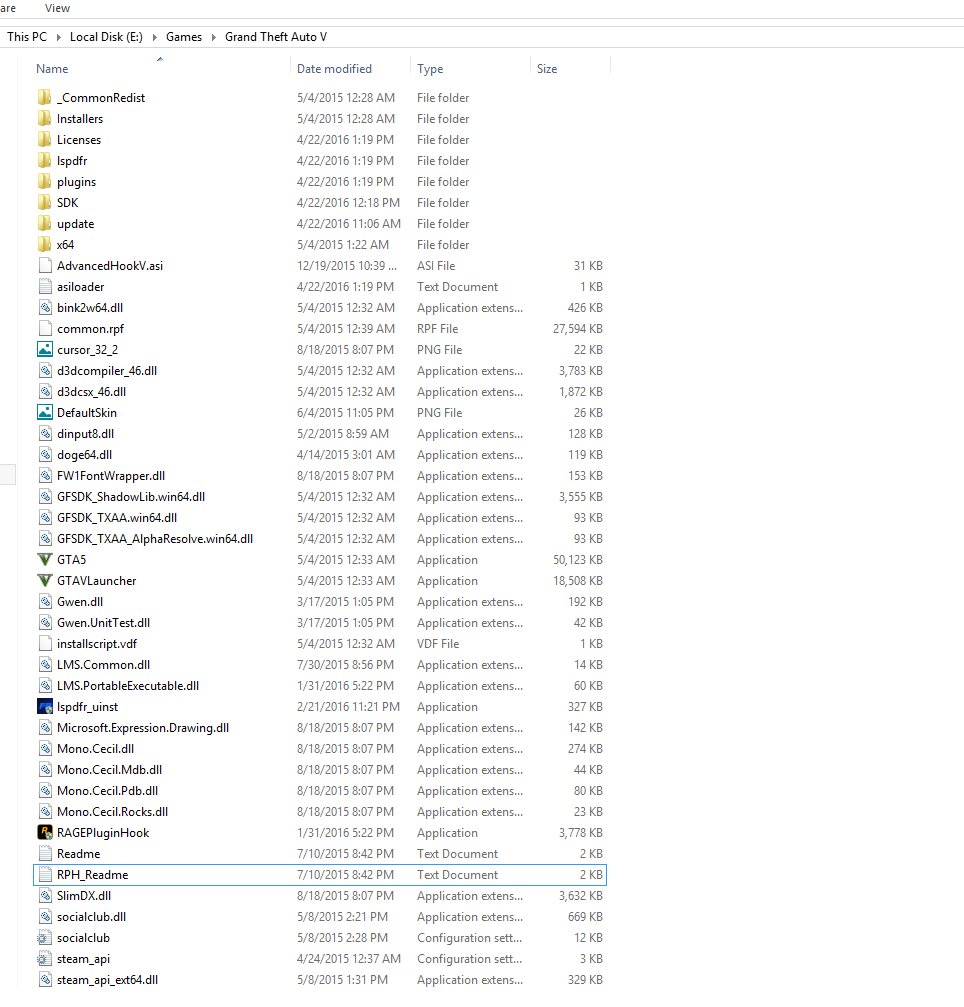
Task: Click the RPF File type cell
Action: coord(437,329)
